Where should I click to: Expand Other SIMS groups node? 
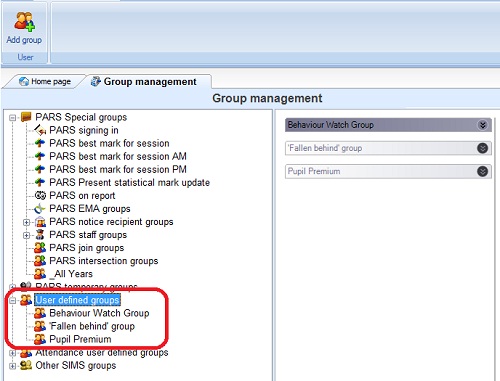[13, 366]
